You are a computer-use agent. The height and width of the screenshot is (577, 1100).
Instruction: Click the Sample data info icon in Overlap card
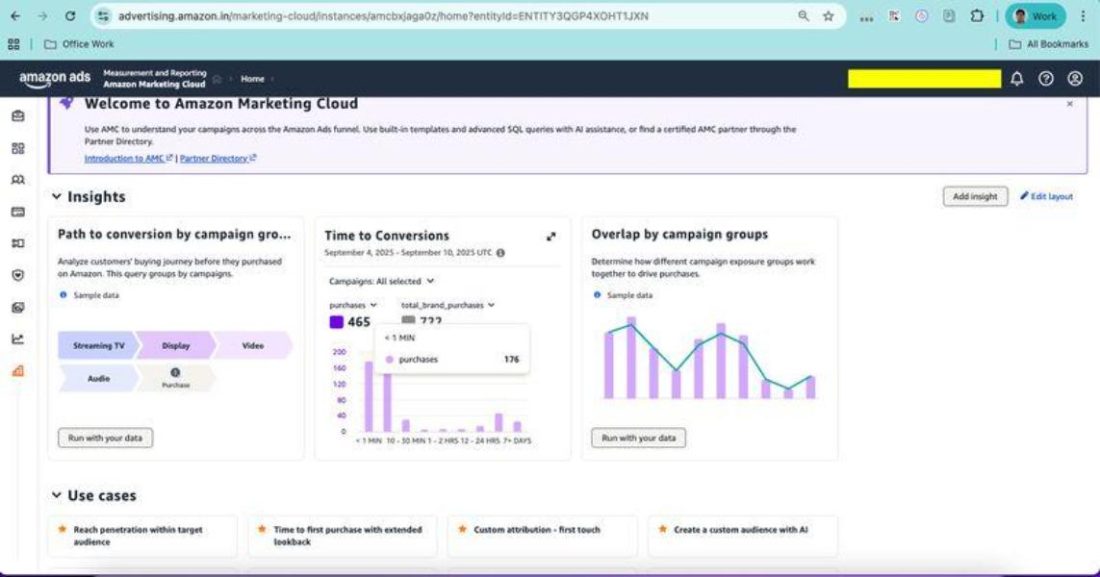(597, 295)
